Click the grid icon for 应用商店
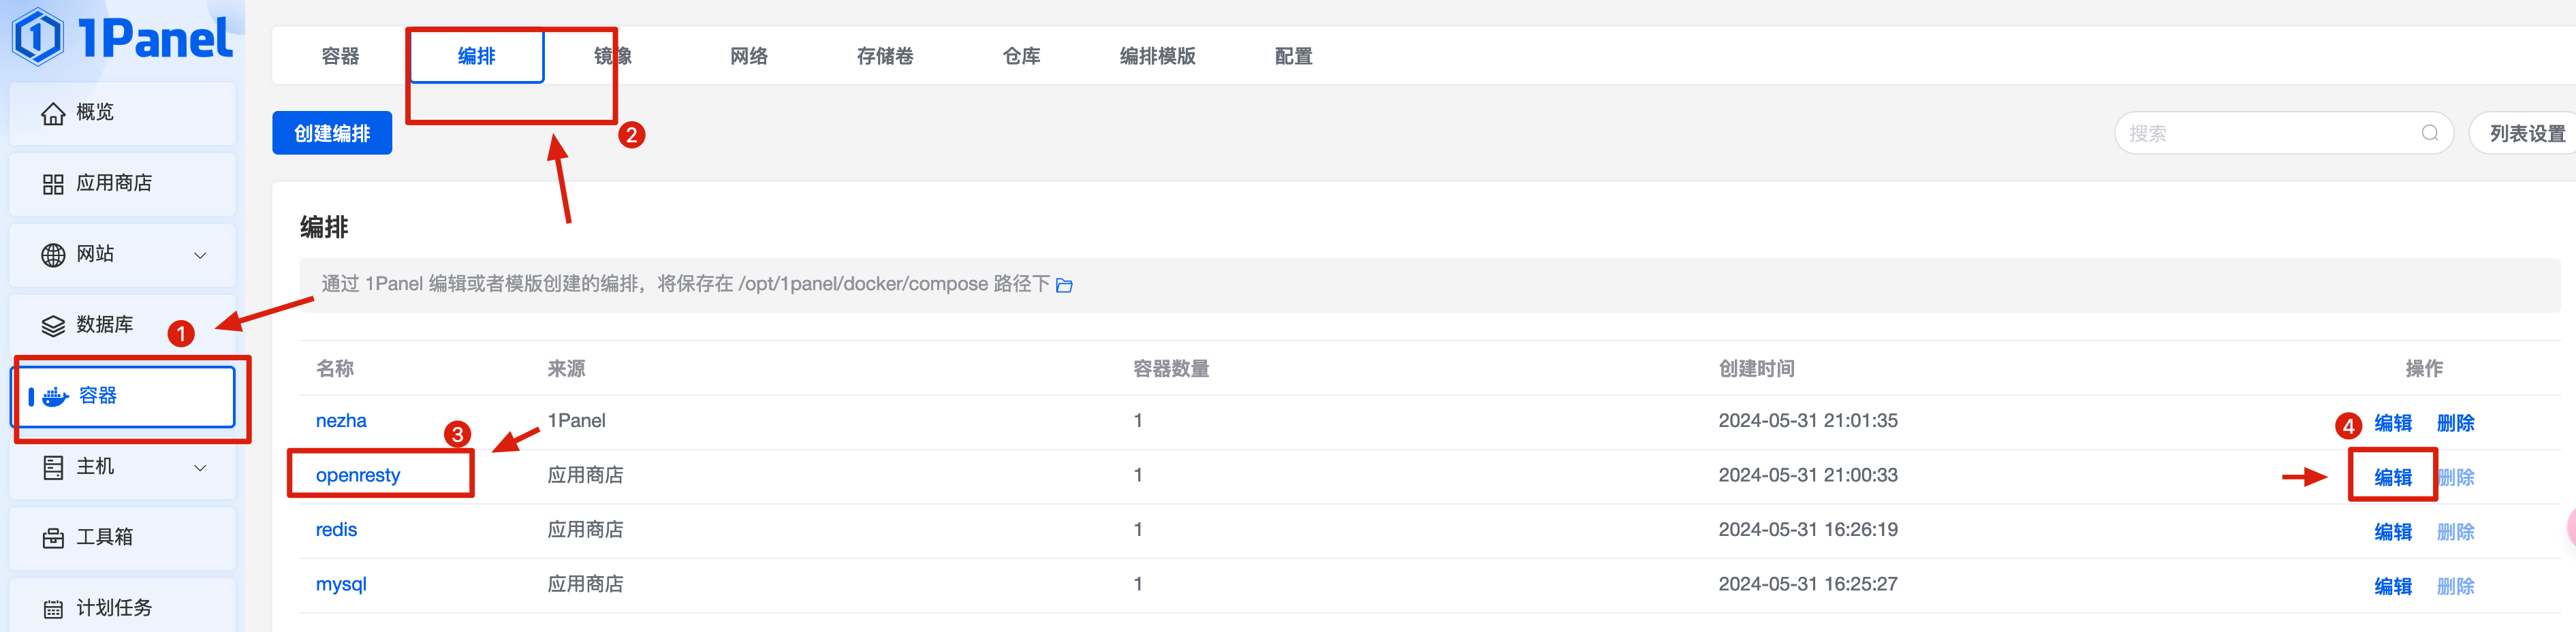The height and width of the screenshot is (632, 2576). point(53,184)
